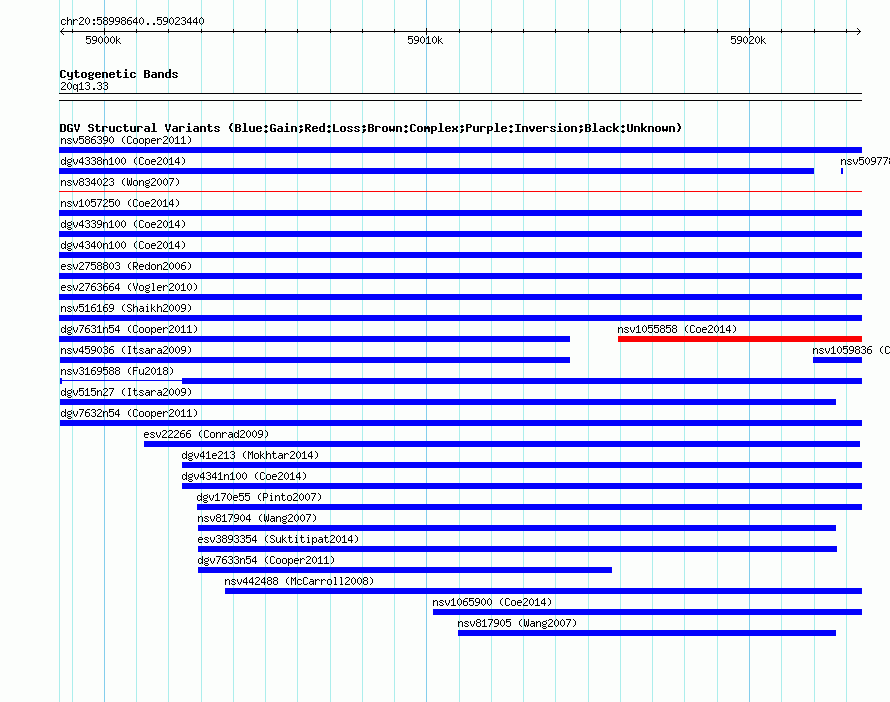Click the 59000k ruler position label
890x702 pixels.
(103, 40)
